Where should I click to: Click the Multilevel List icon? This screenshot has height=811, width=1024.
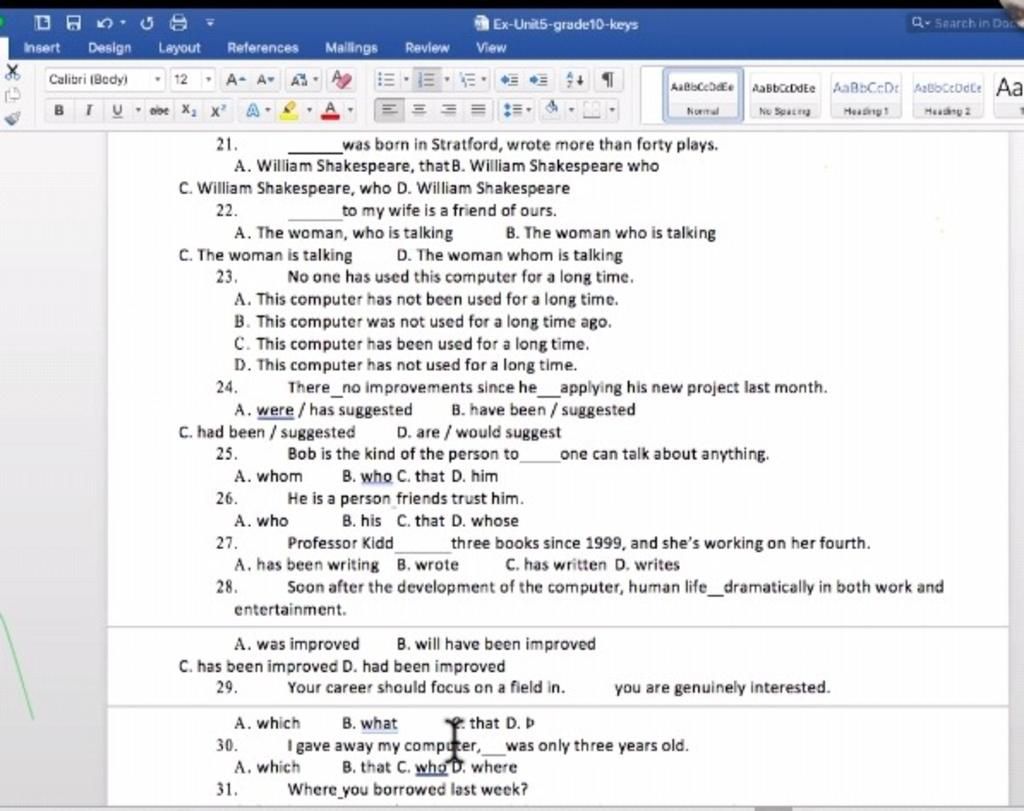coord(468,80)
